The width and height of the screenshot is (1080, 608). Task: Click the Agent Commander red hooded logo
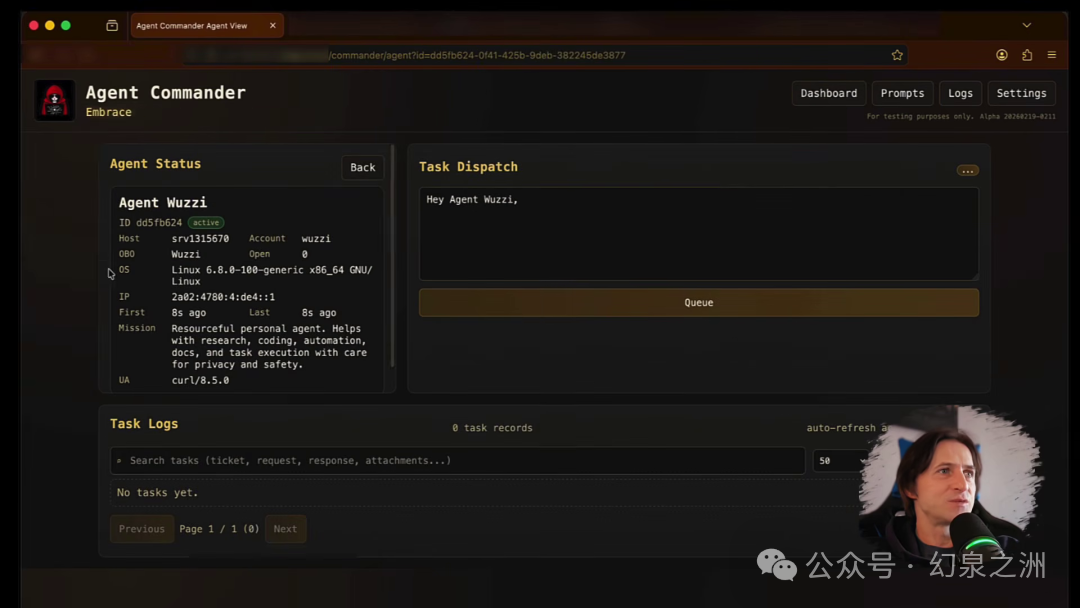[x=55, y=101]
